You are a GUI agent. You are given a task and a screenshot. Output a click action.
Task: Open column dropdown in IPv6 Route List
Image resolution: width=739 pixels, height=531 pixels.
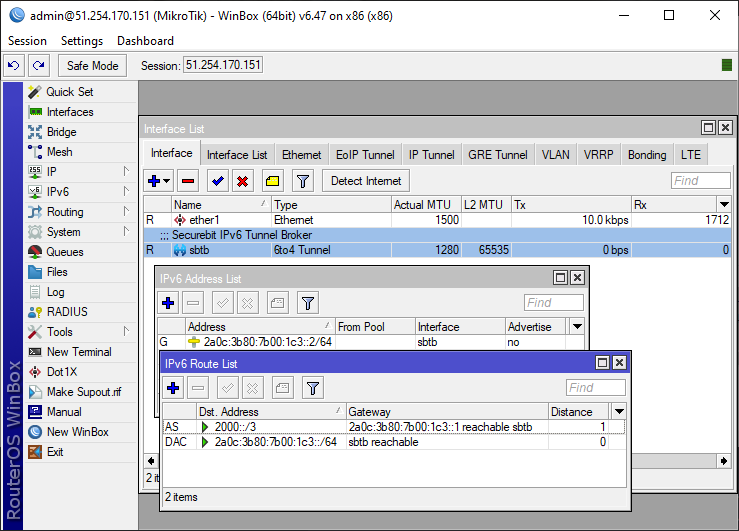pos(619,412)
